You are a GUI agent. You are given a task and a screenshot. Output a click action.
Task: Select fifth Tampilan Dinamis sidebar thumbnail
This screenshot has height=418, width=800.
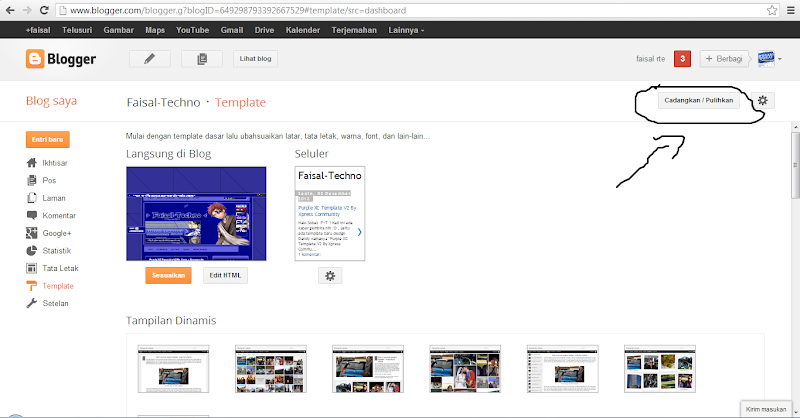click(x=563, y=369)
